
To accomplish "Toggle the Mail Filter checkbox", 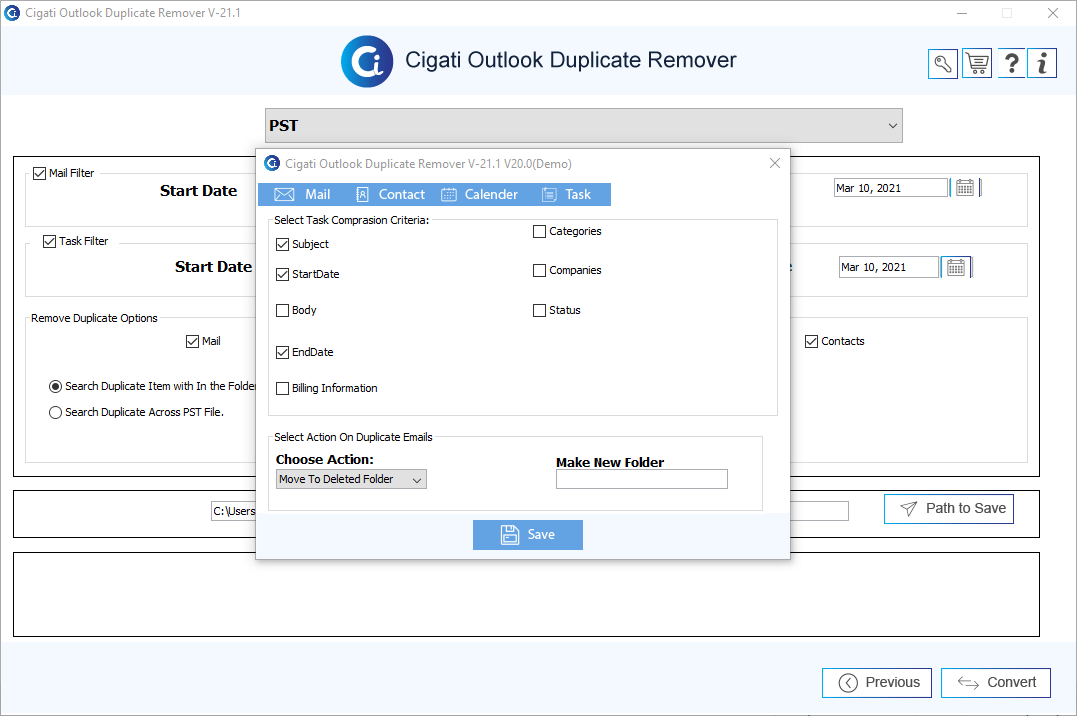I will (40, 173).
